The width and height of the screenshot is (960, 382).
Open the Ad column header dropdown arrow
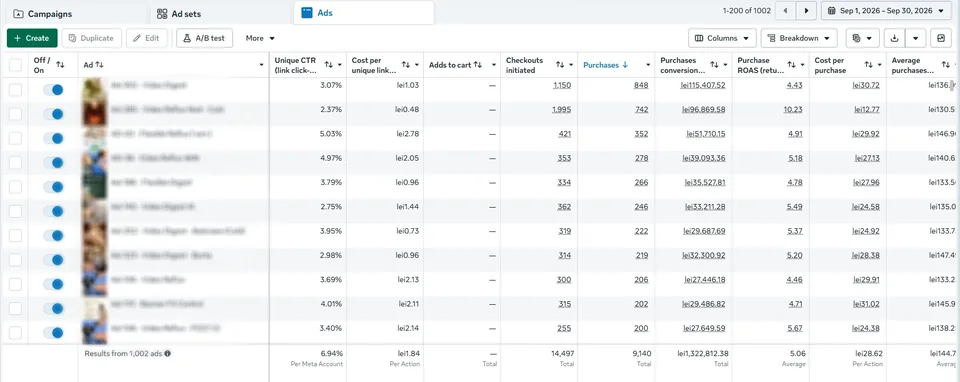pyautogui.click(x=261, y=65)
